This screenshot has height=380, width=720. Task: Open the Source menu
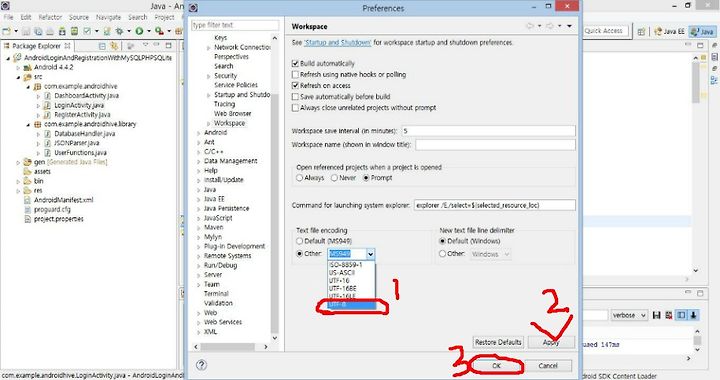79,17
